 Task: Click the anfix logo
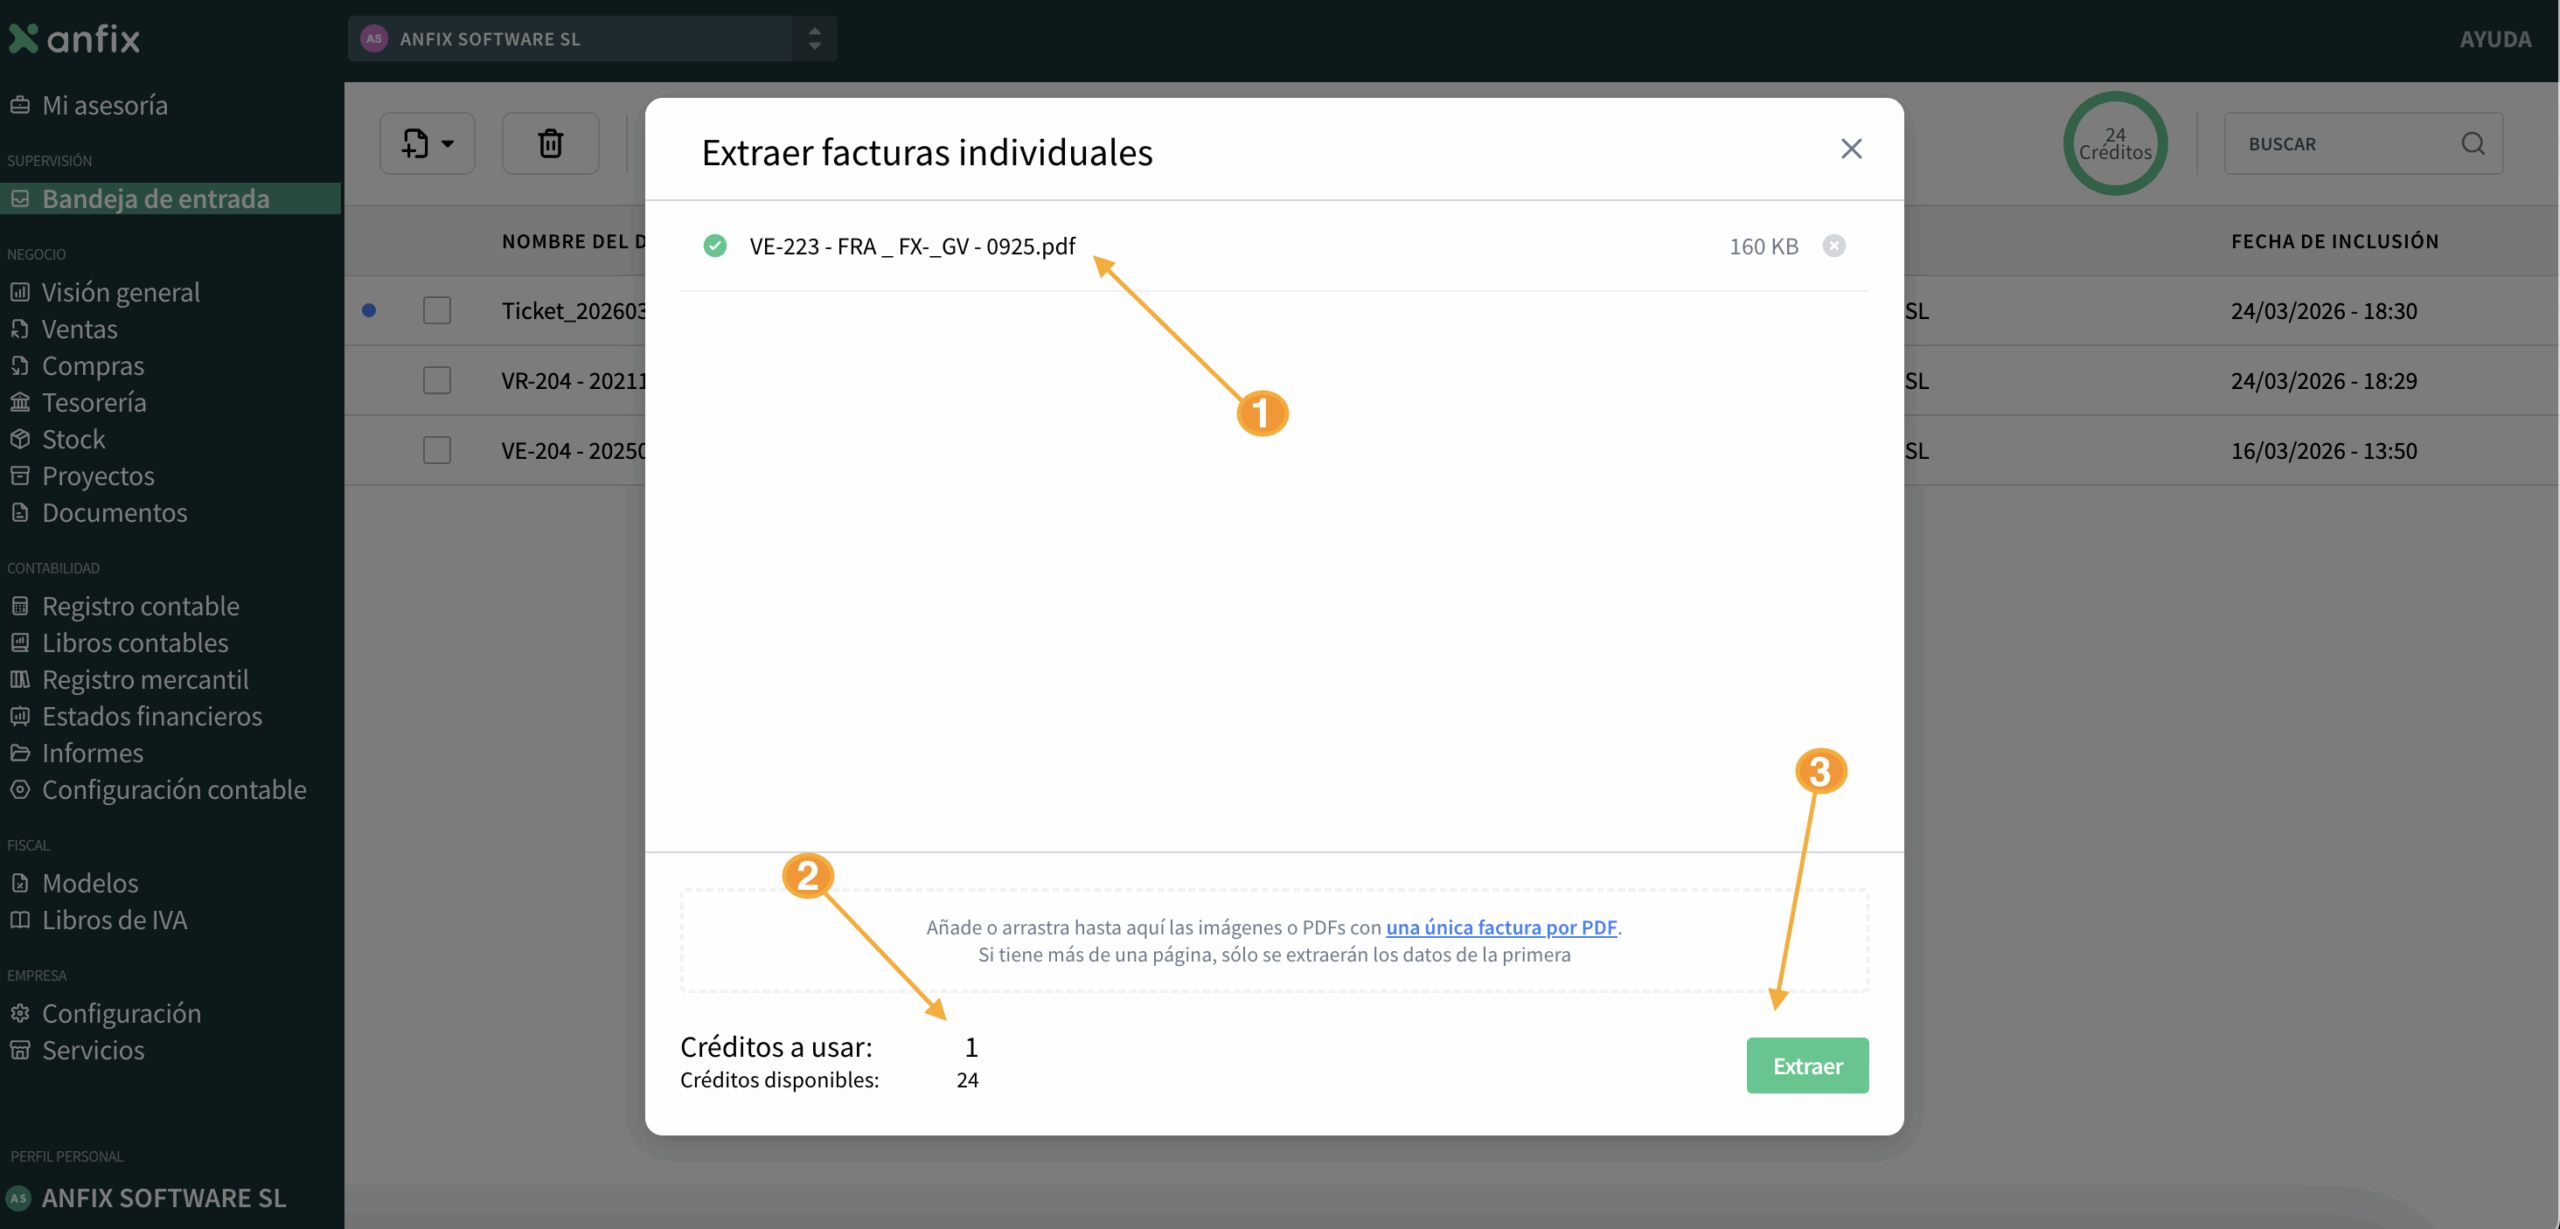click(75, 39)
